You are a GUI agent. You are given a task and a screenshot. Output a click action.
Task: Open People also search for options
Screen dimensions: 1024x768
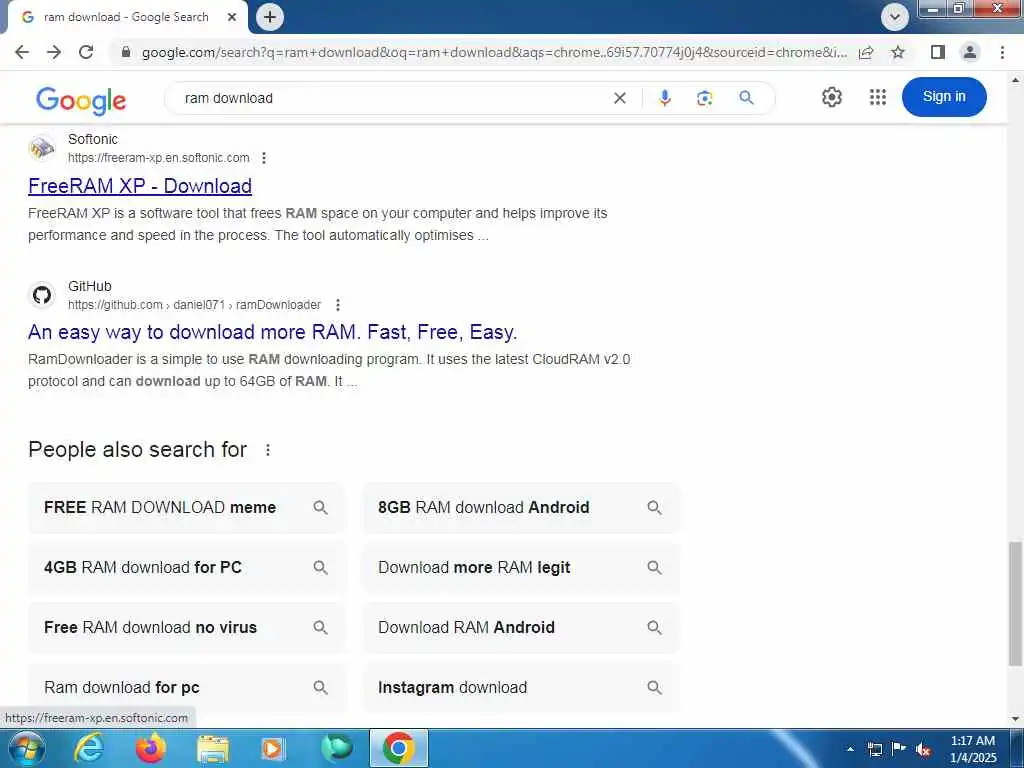[x=268, y=450]
